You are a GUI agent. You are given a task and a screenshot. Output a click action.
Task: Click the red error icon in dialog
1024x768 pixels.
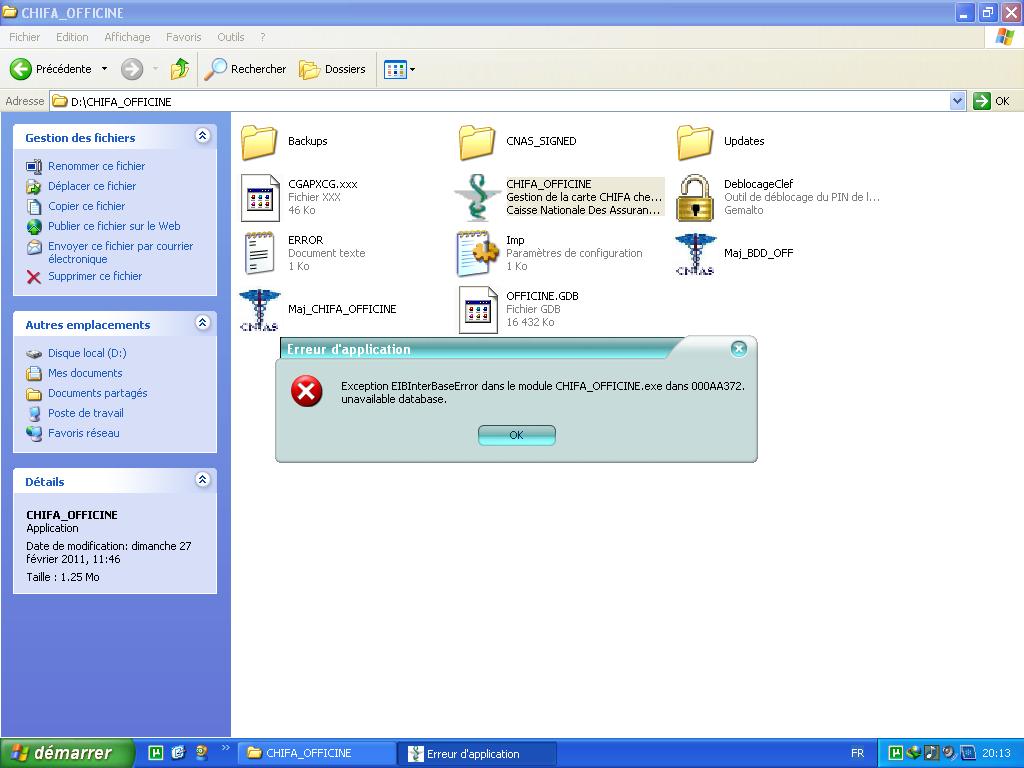(306, 391)
